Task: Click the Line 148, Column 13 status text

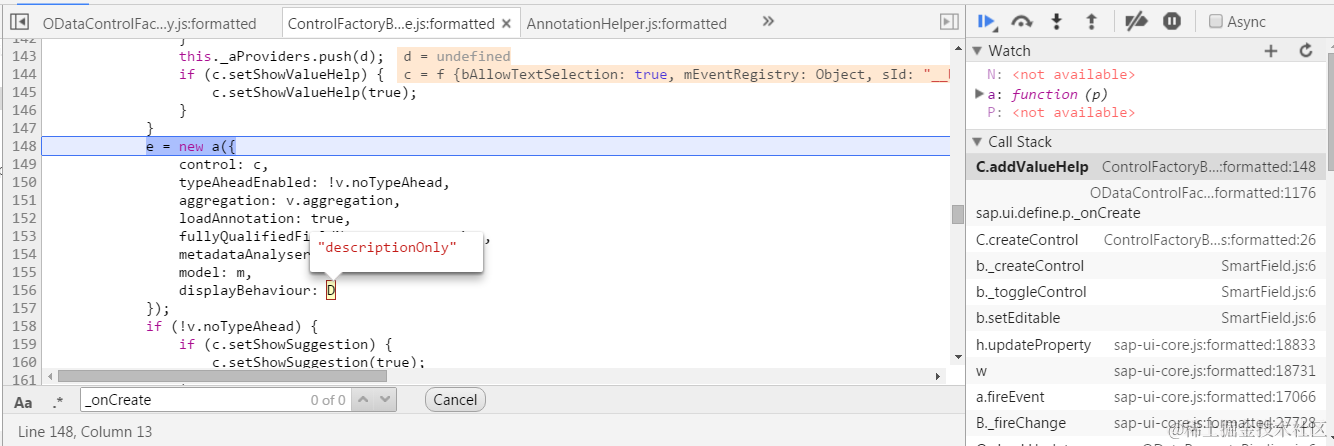Action: pos(85,432)
